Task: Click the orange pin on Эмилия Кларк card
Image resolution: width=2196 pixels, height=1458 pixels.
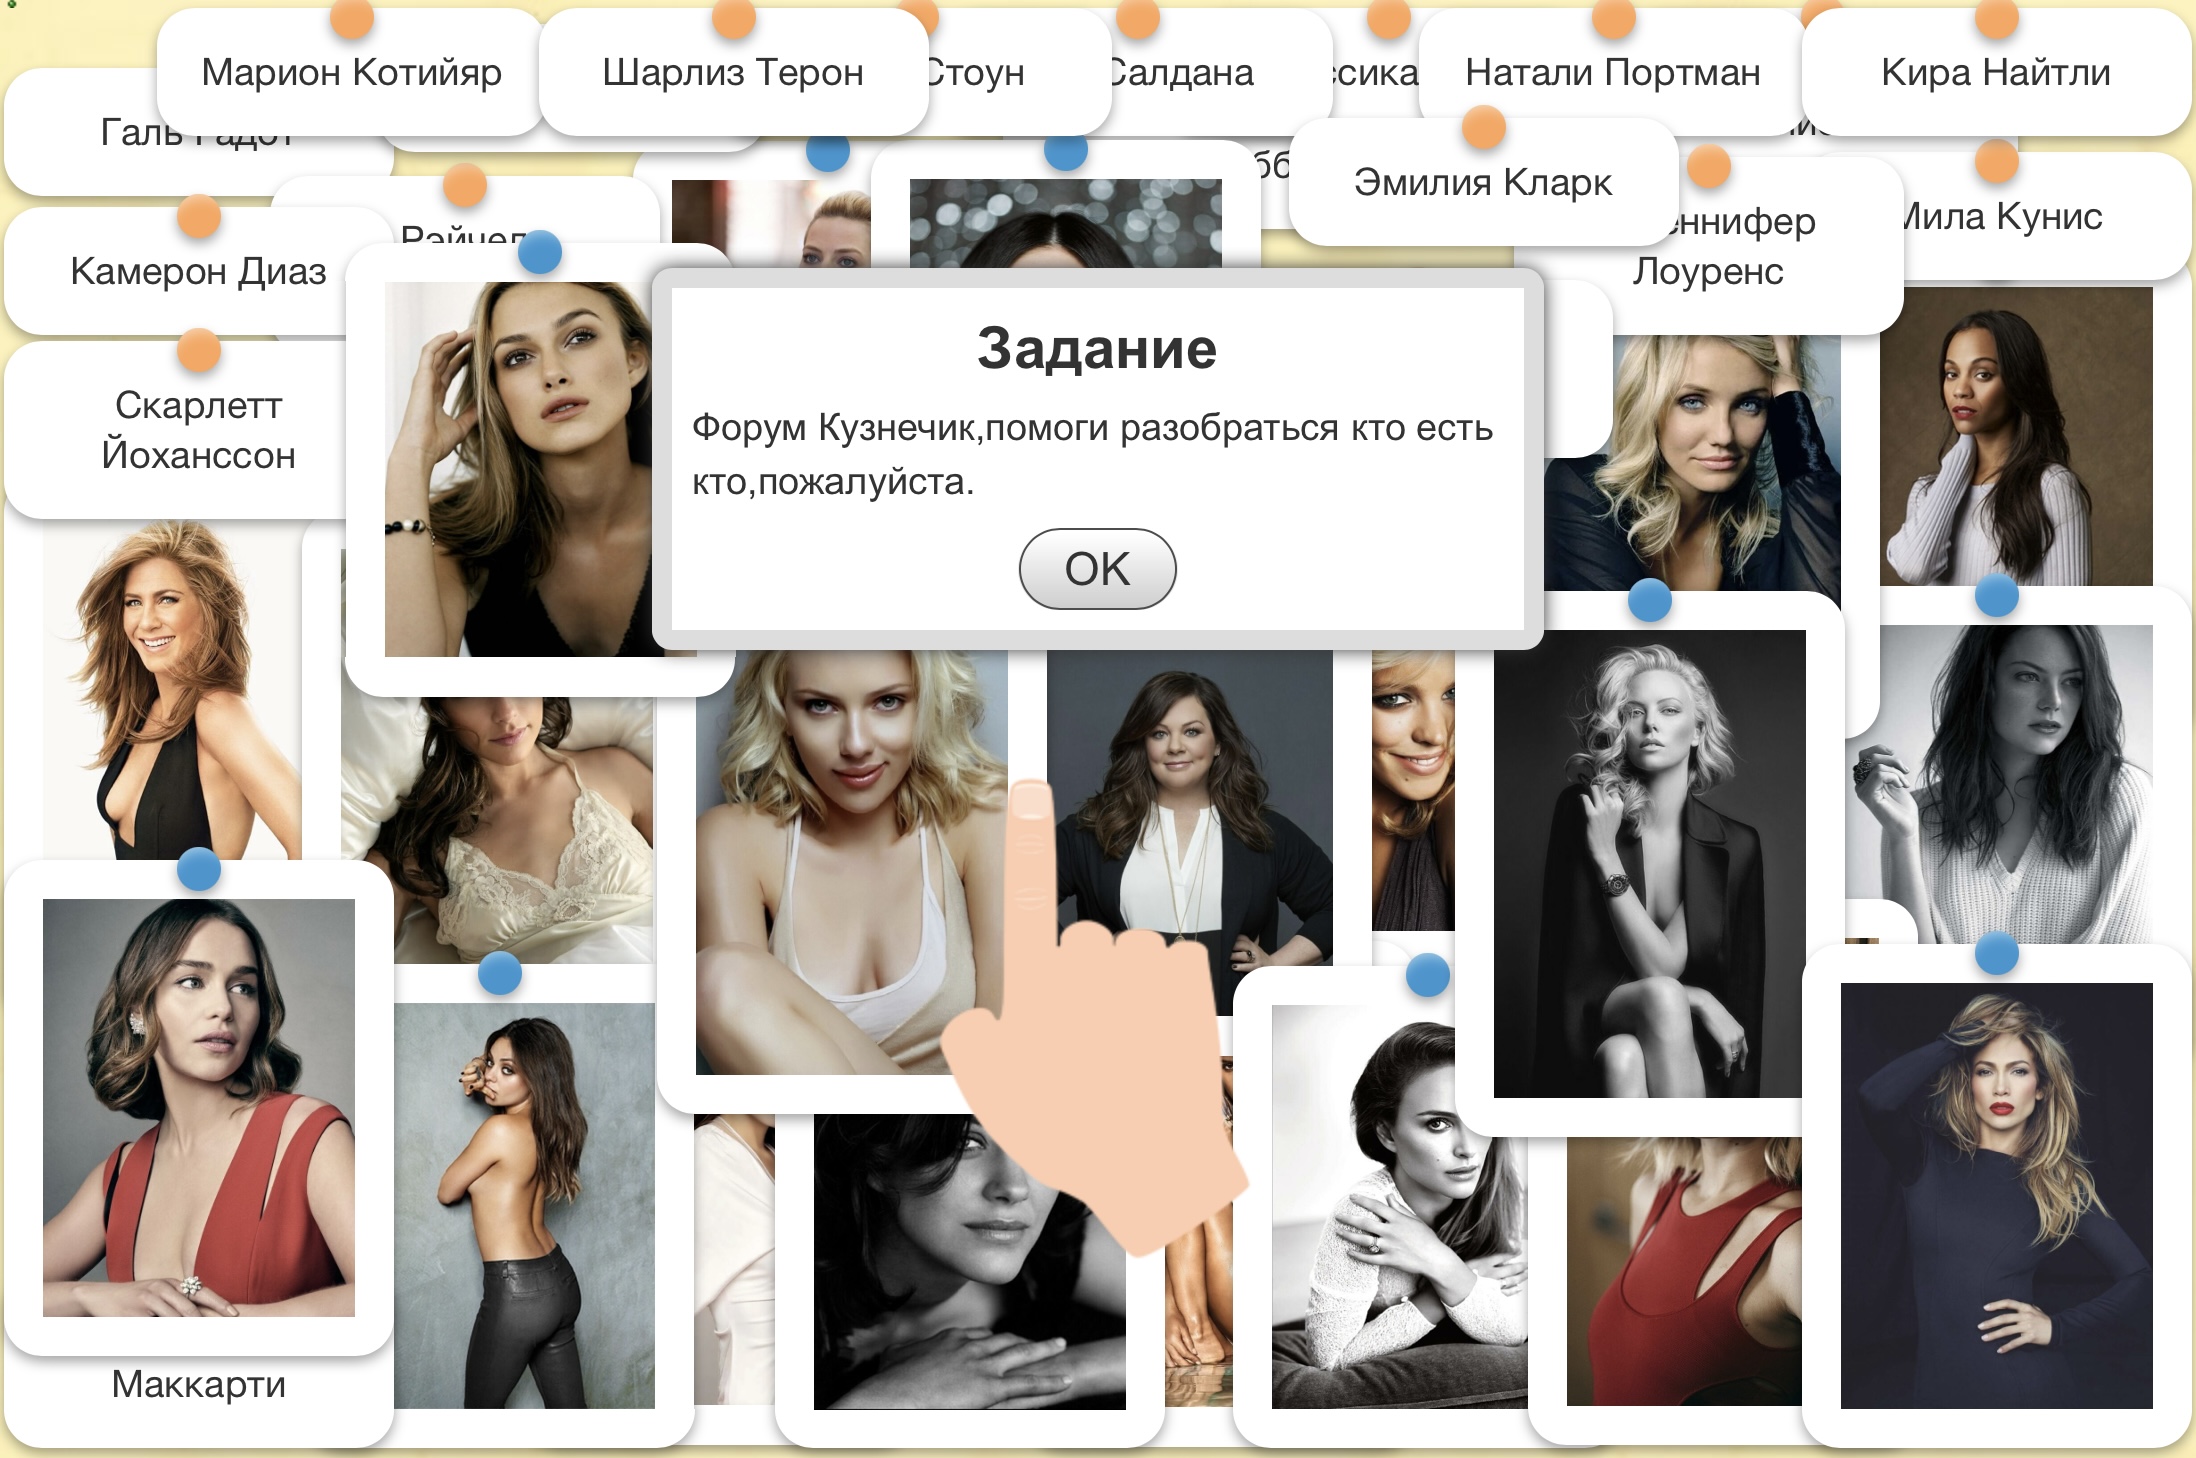Action: pos(1483,128)
